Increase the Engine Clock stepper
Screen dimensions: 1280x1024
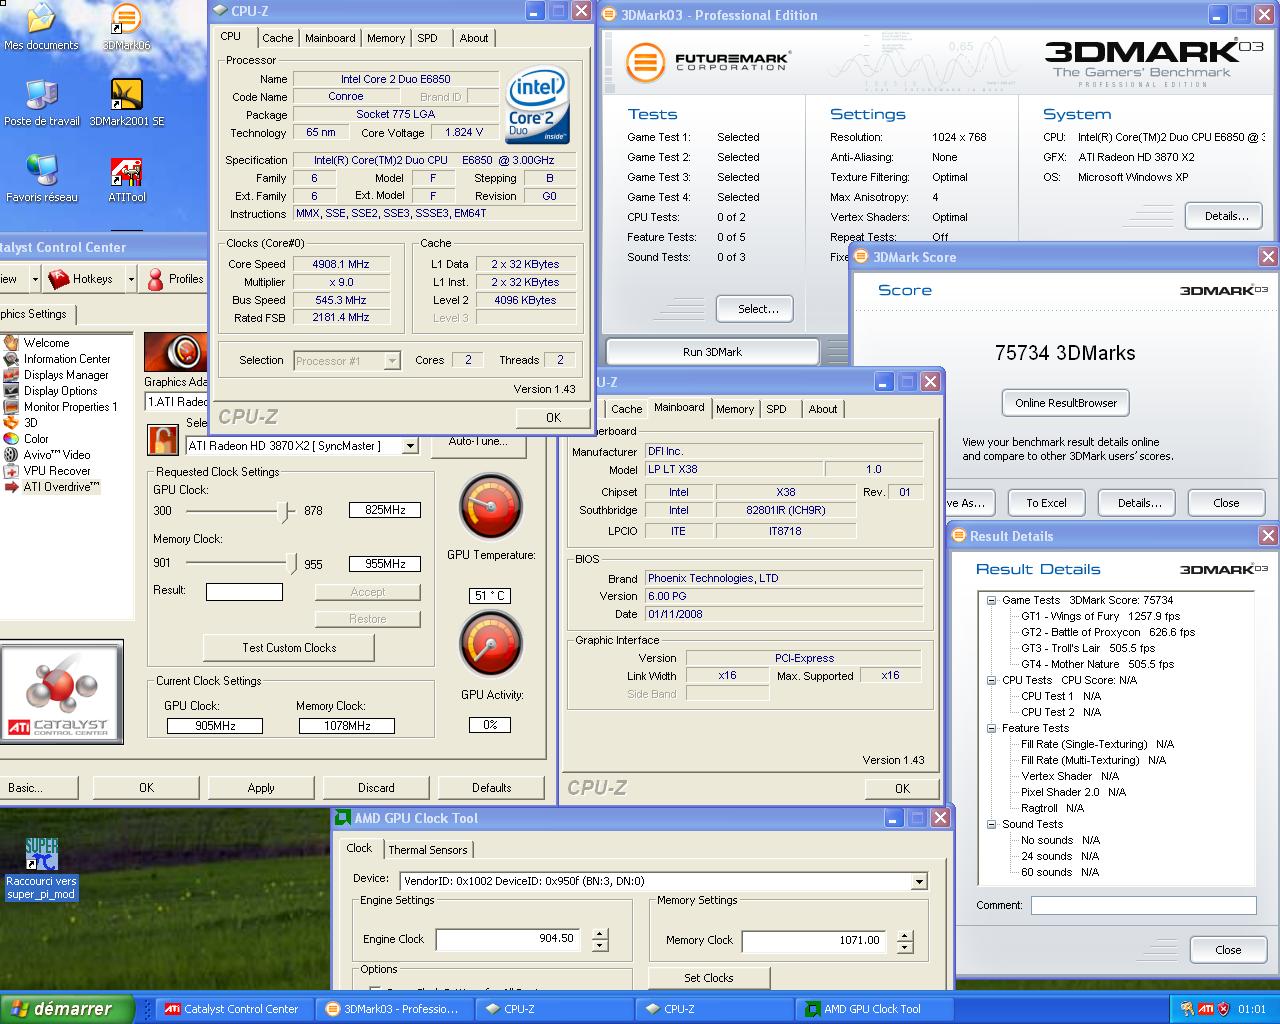point(600,935)
